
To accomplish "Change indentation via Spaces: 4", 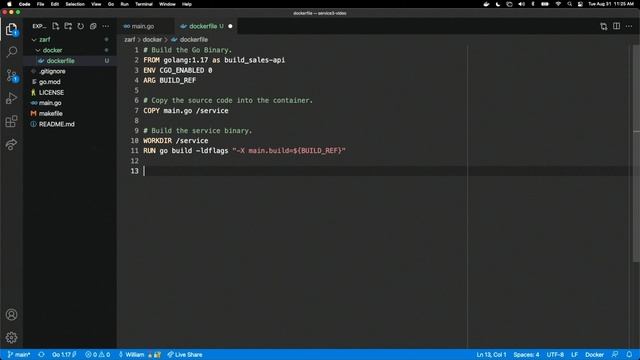I will point(526,355).
